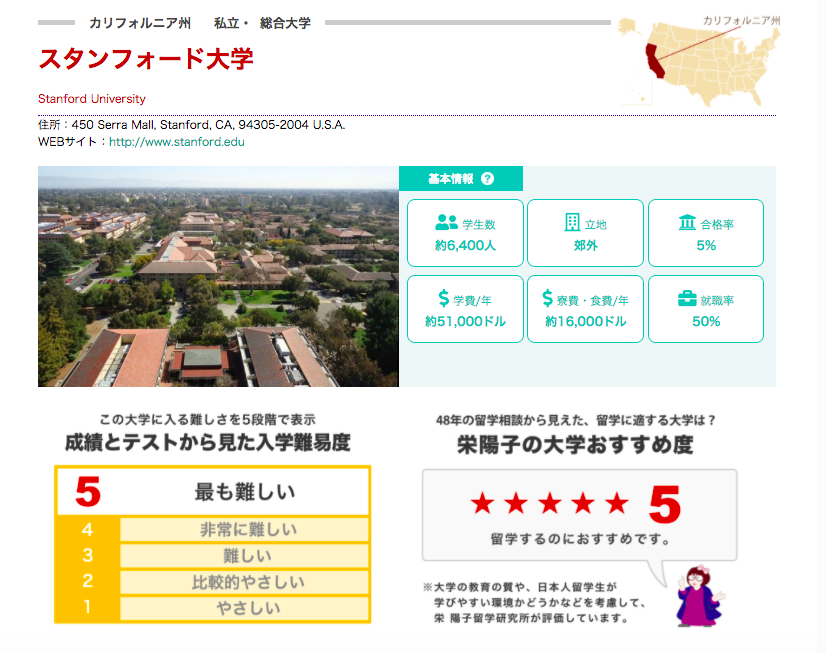Click the 郊外 location value
The image size is (826, 653).
point(585,245)
